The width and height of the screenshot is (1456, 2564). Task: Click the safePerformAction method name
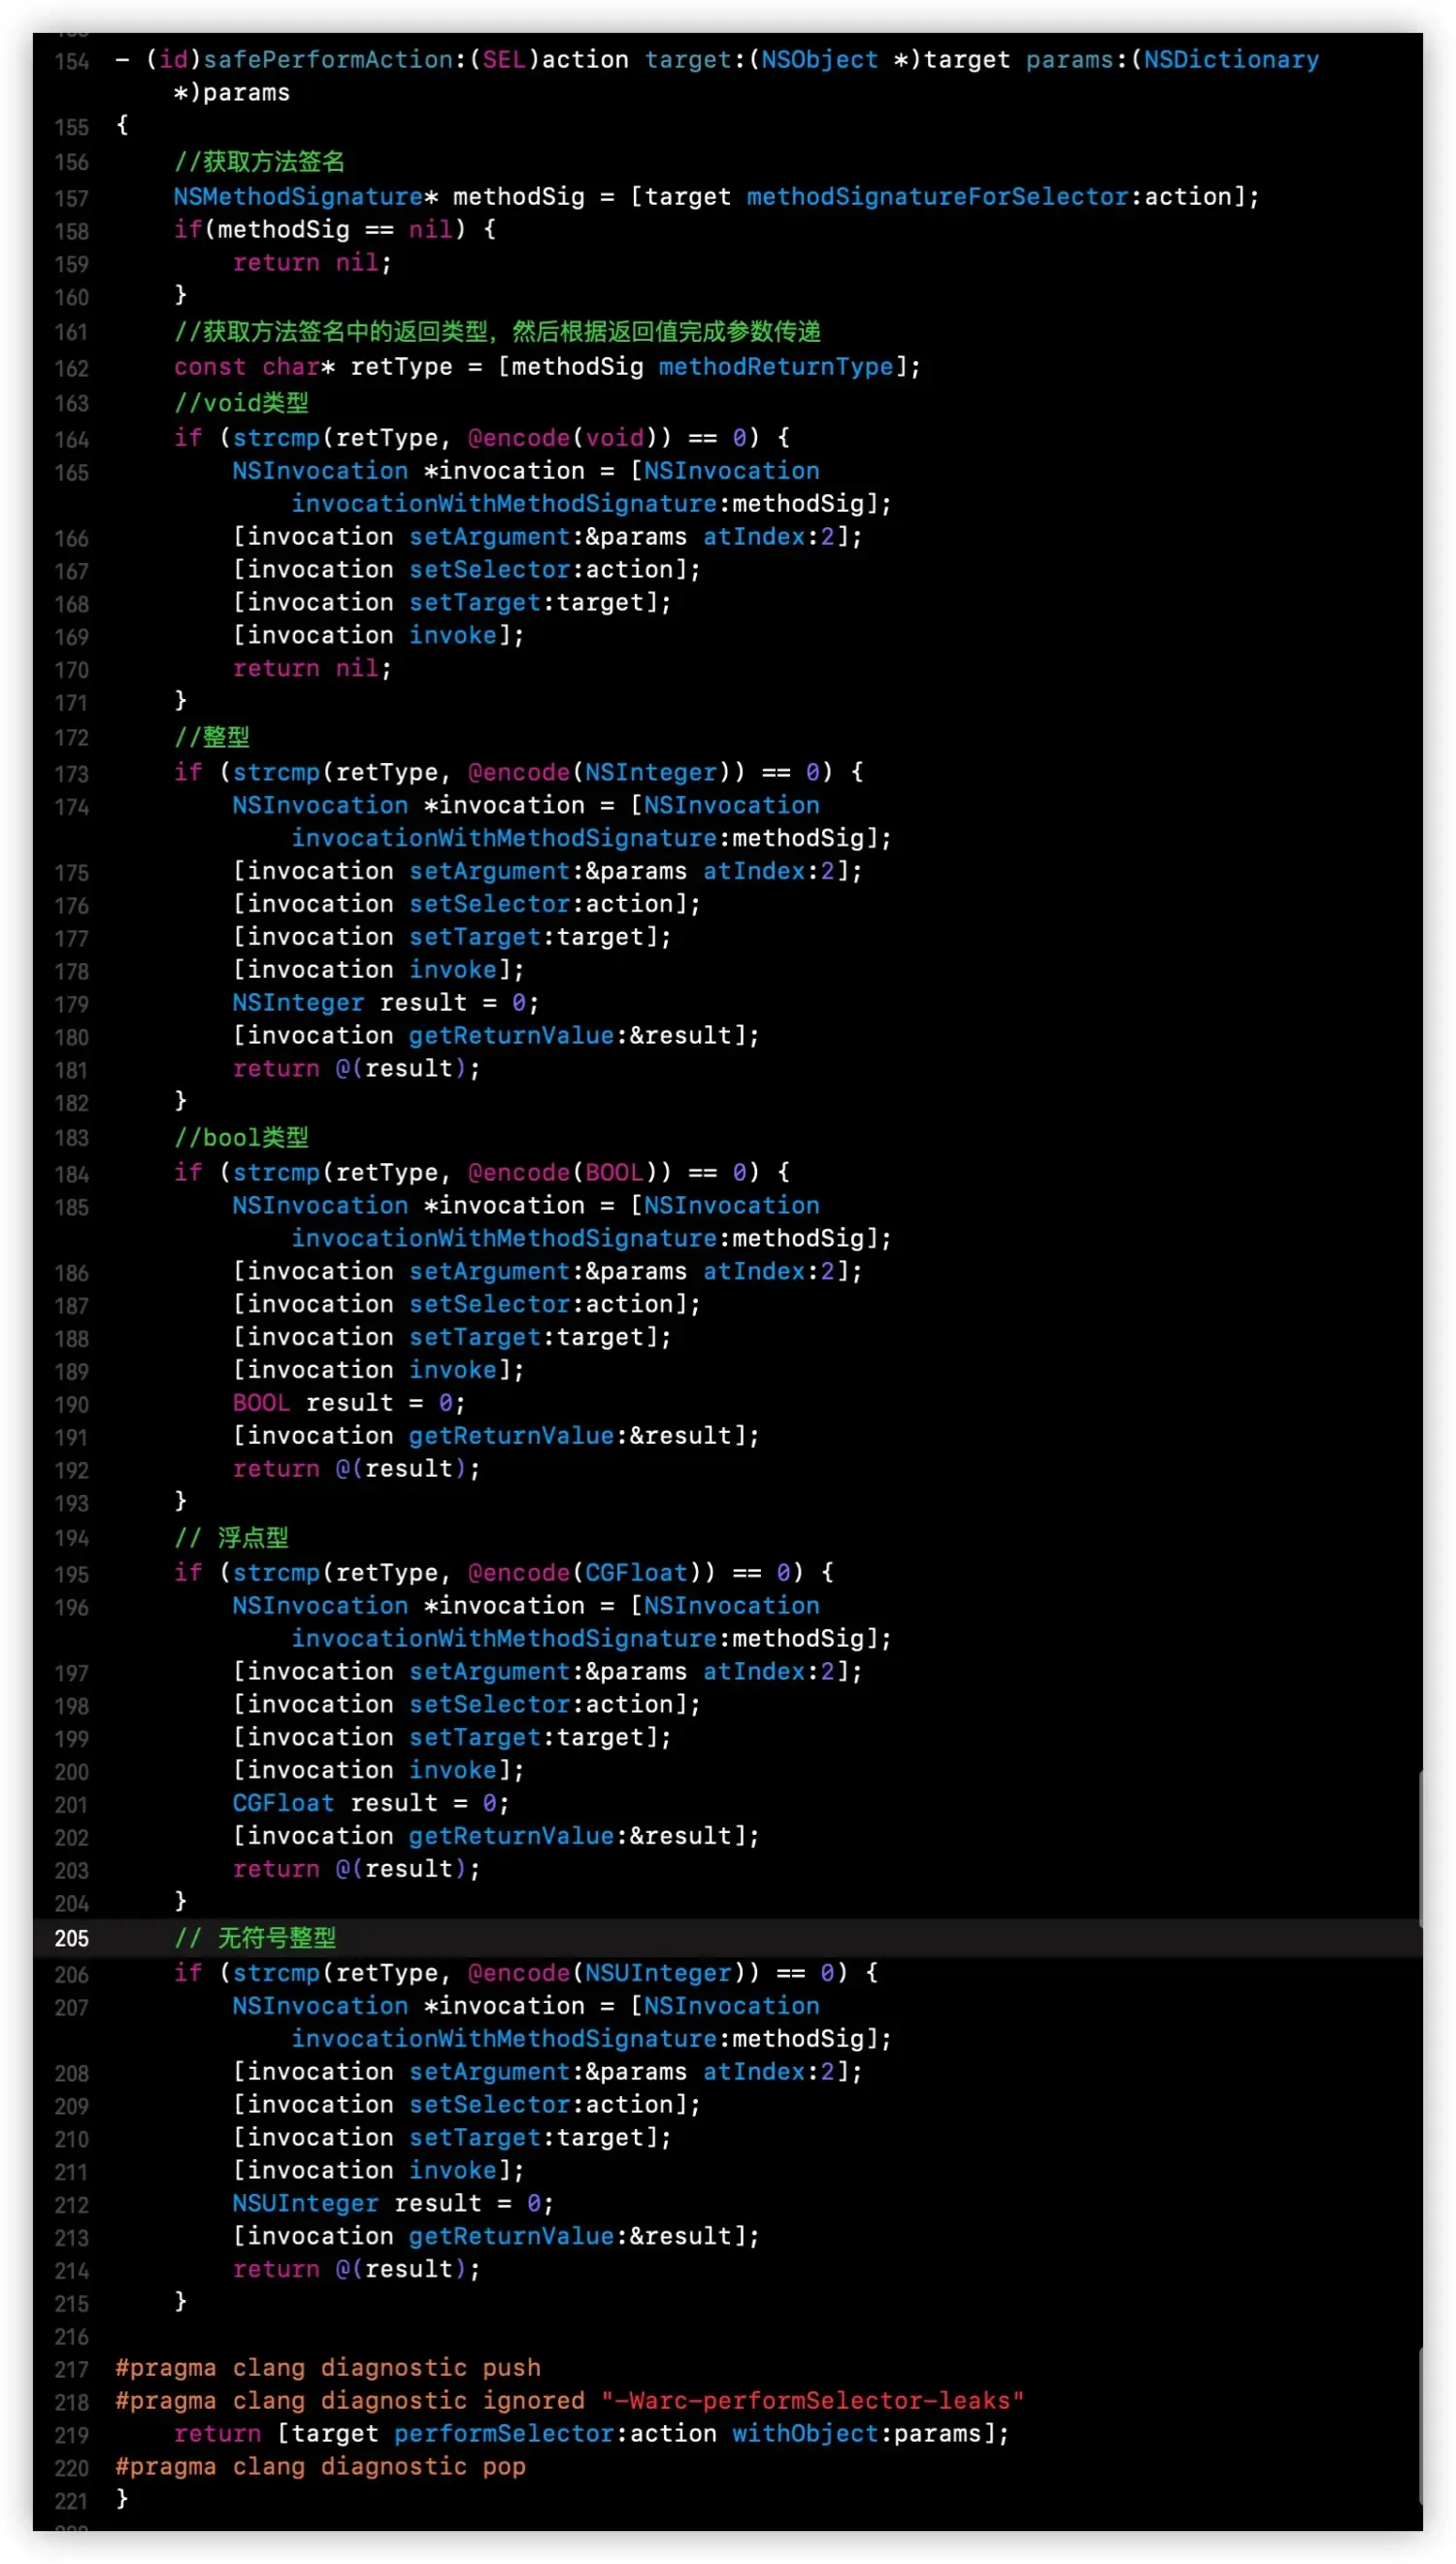point(327,60)
